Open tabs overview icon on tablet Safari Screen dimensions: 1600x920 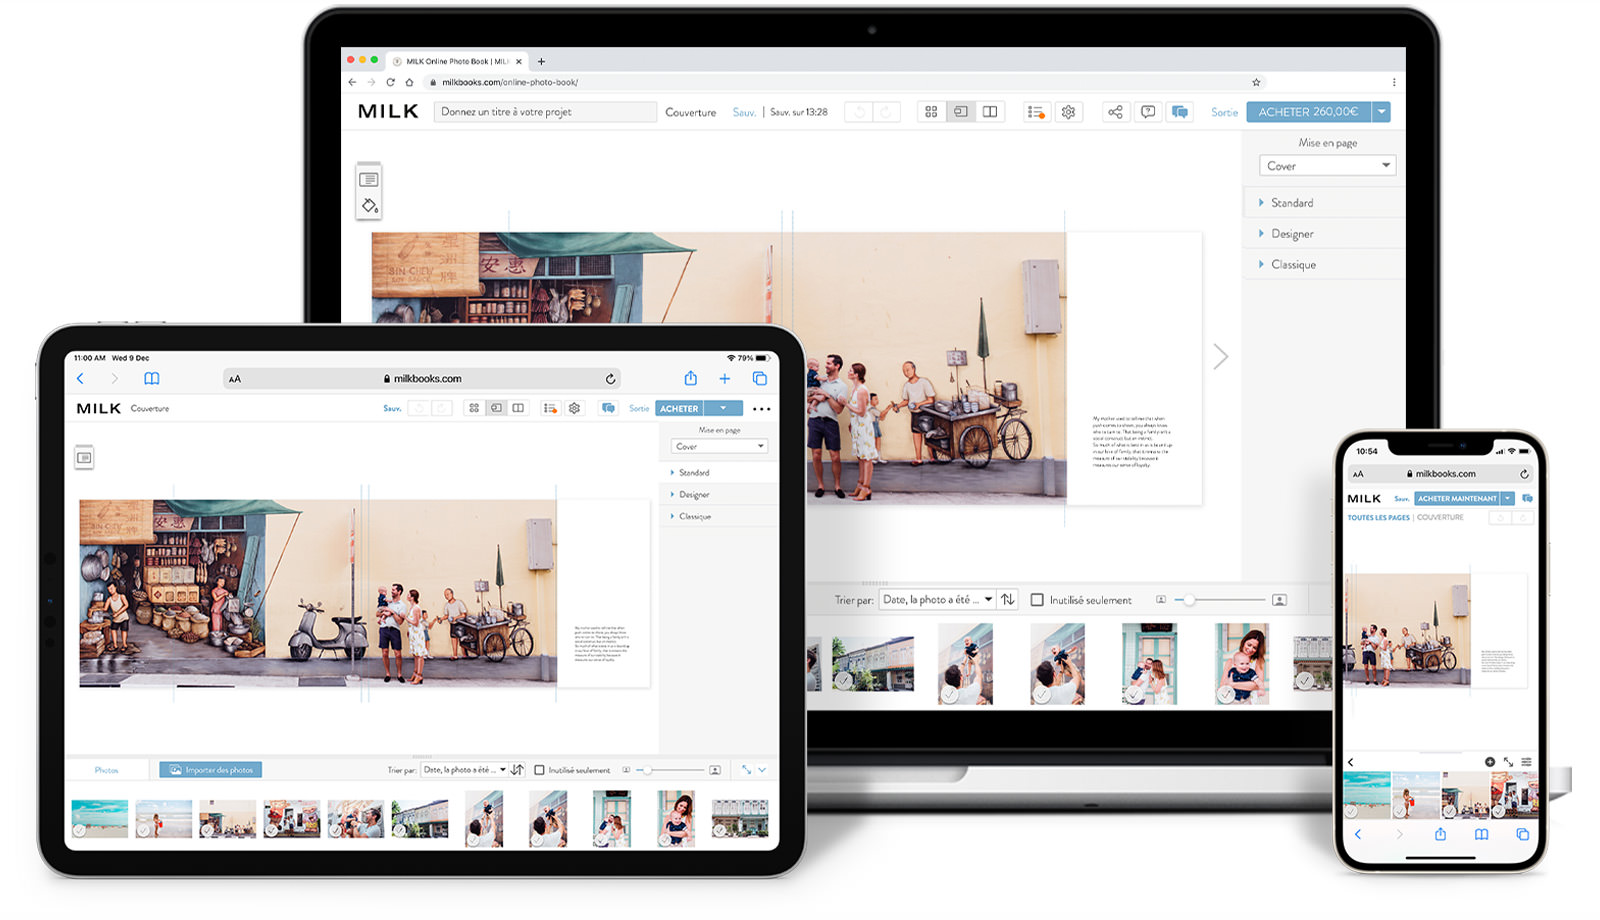[760, 378]
